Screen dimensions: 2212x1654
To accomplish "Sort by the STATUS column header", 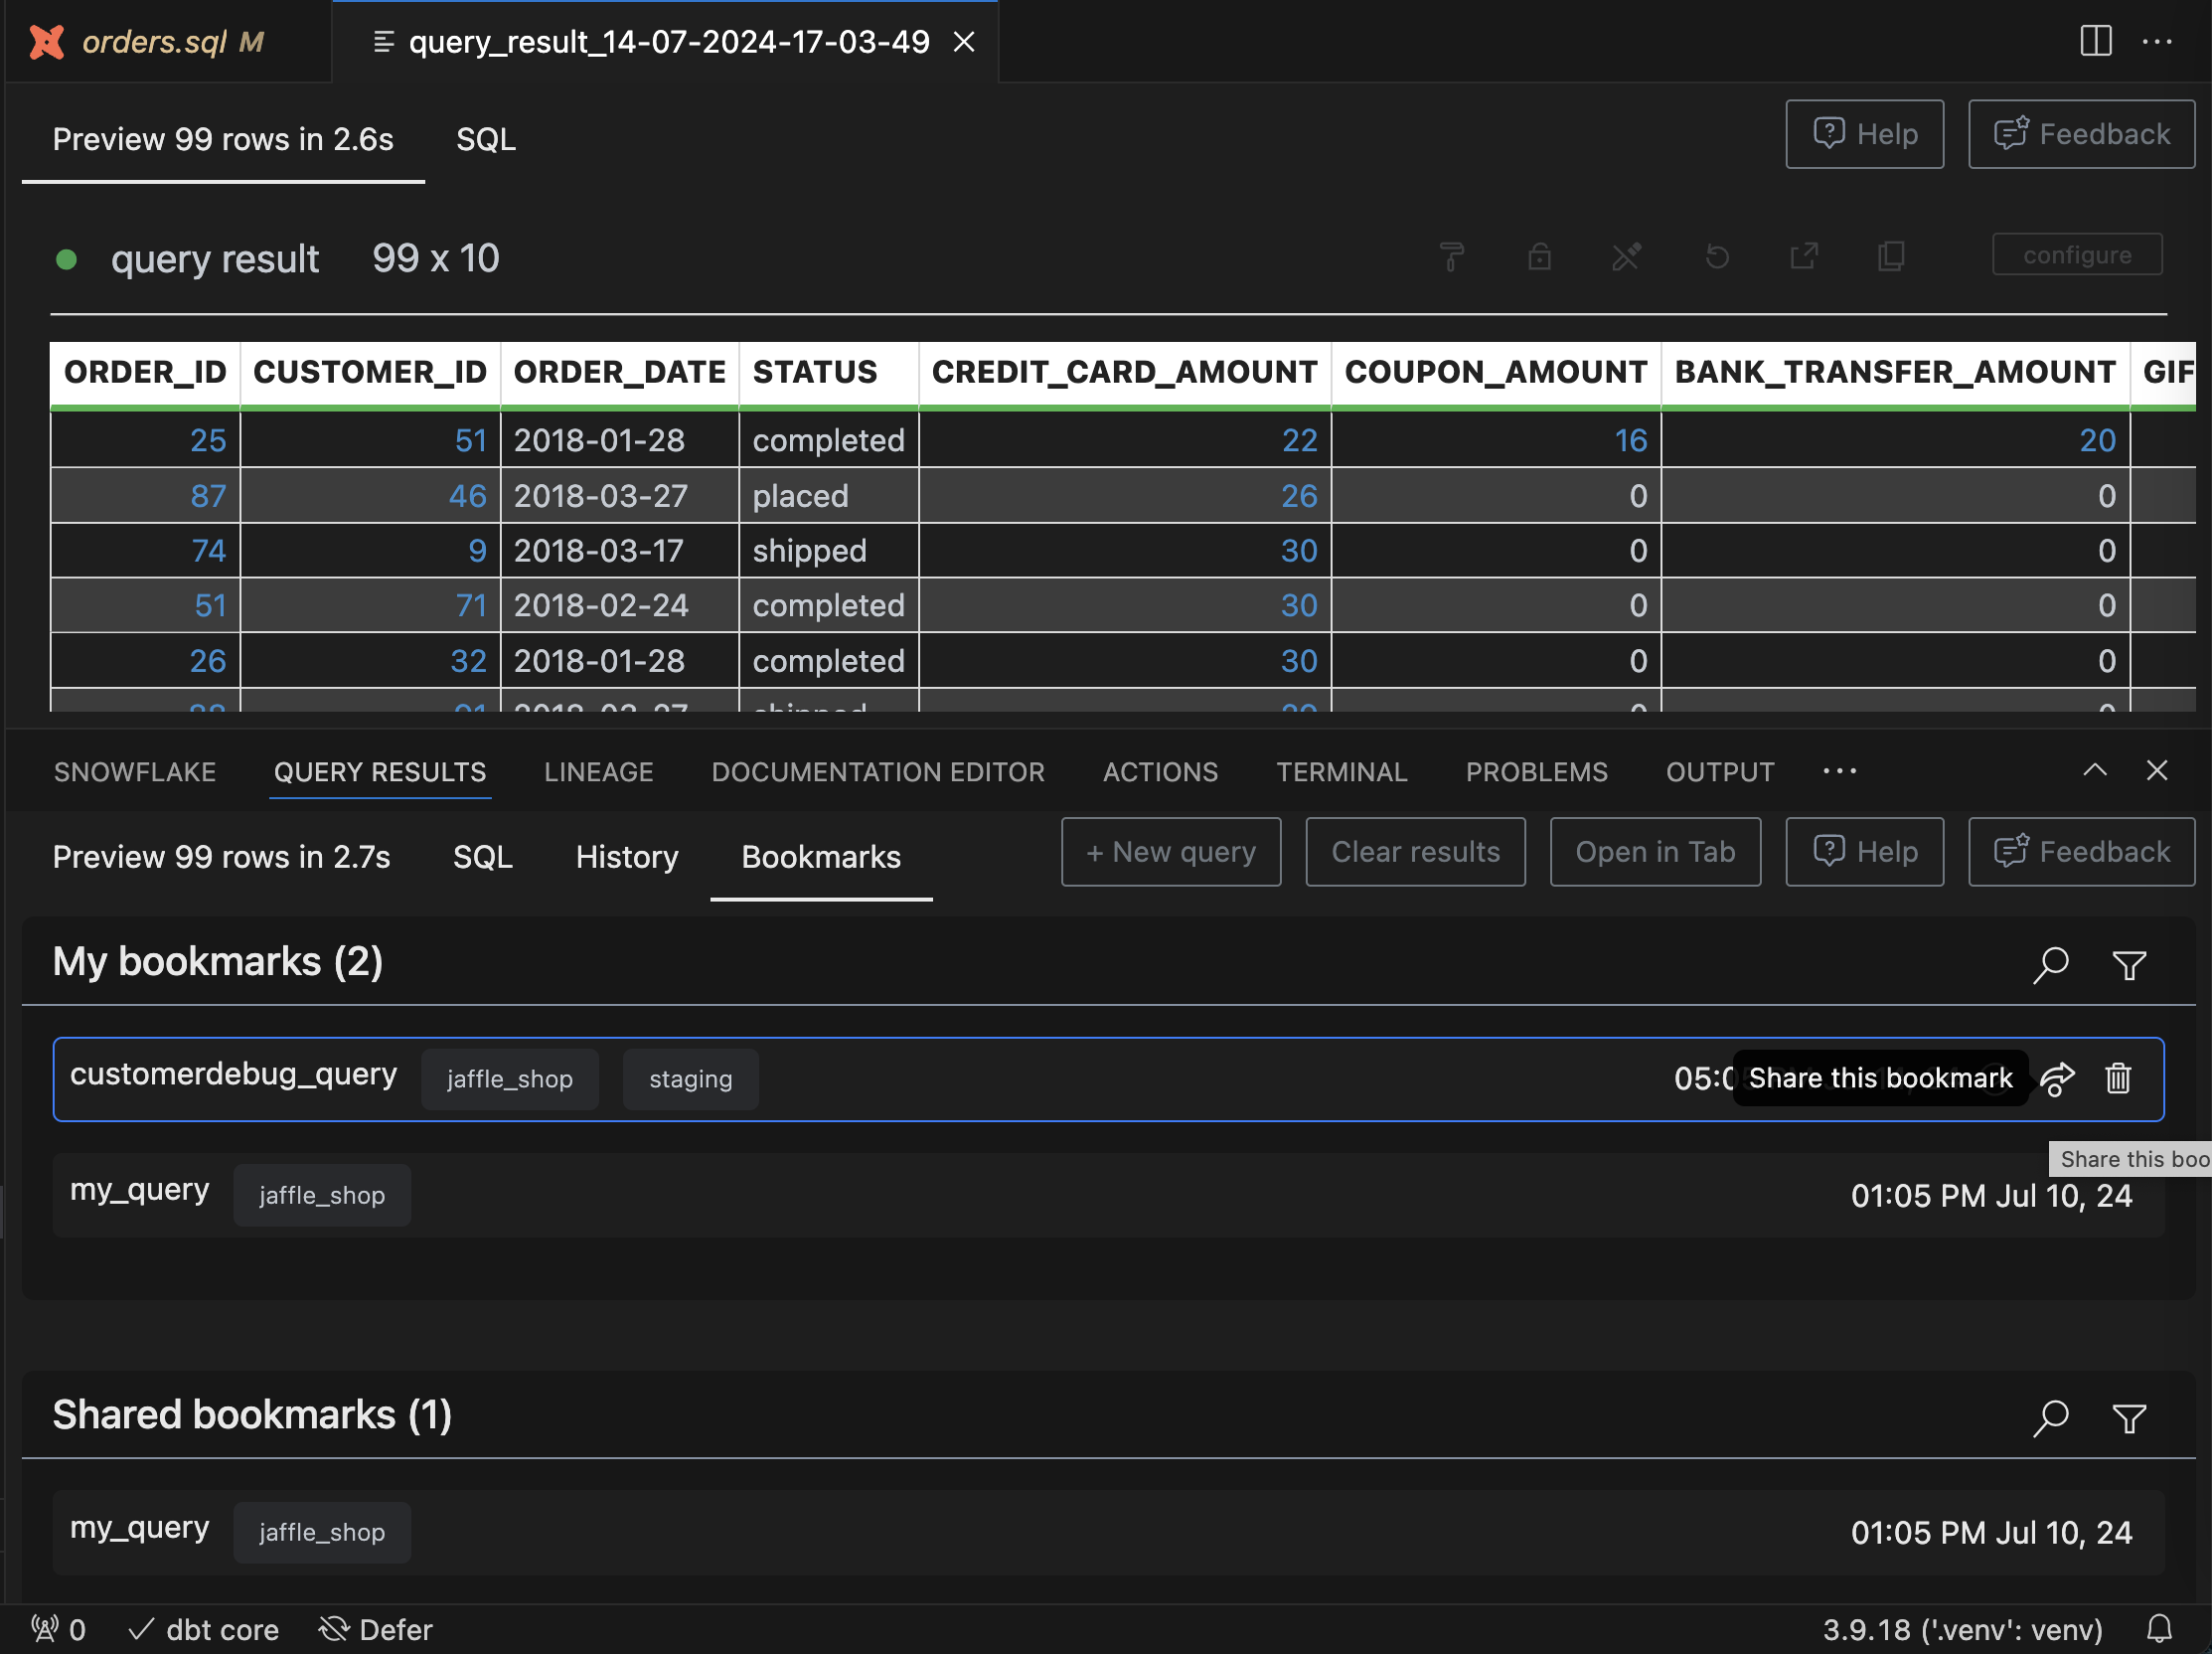I will click(829, 372).
